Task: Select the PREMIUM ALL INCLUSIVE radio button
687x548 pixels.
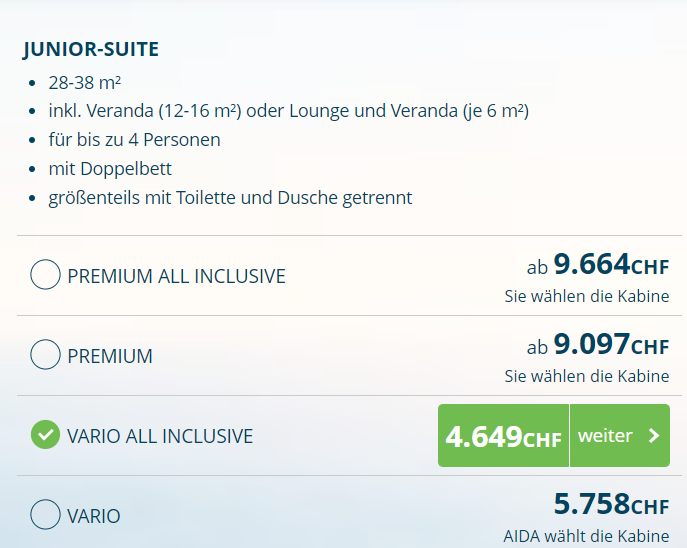Action: point(45,275)
